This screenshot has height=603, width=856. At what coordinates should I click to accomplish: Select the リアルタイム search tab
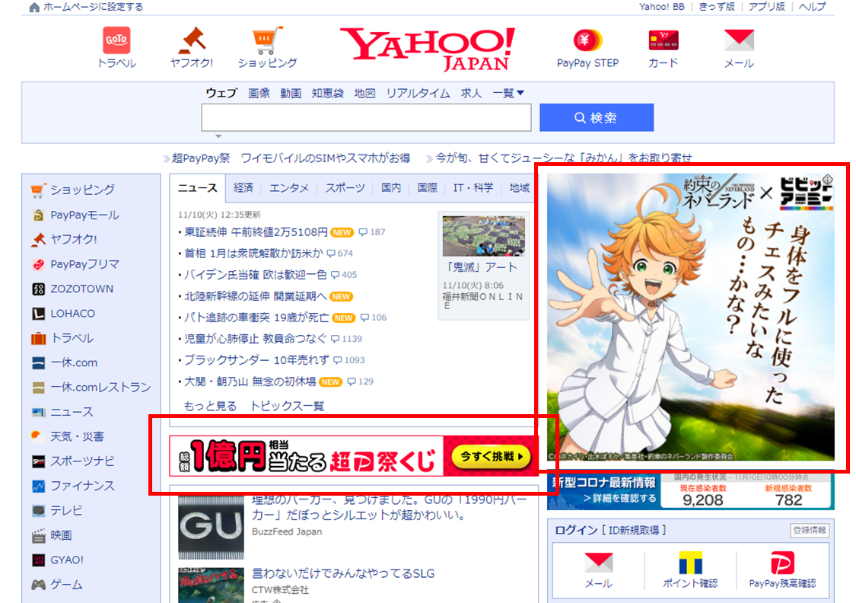point(418,93)
